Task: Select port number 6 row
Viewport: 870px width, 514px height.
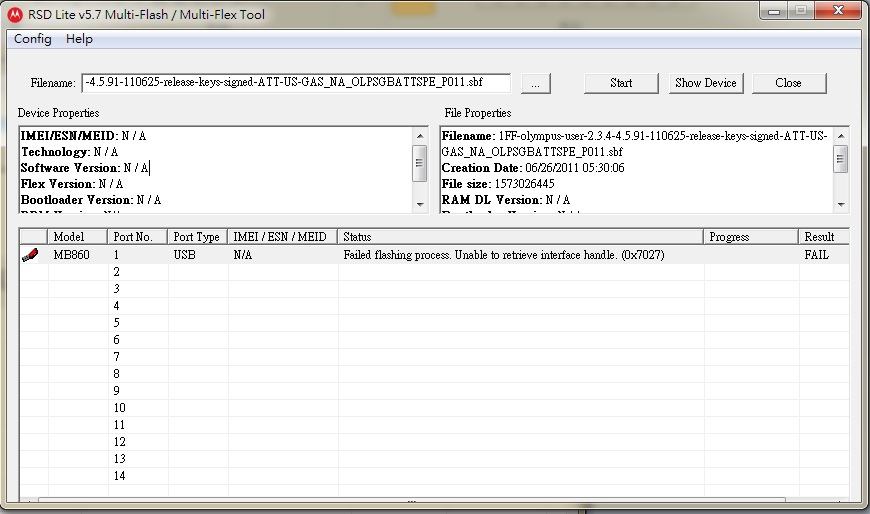Action: click(434, 340)
